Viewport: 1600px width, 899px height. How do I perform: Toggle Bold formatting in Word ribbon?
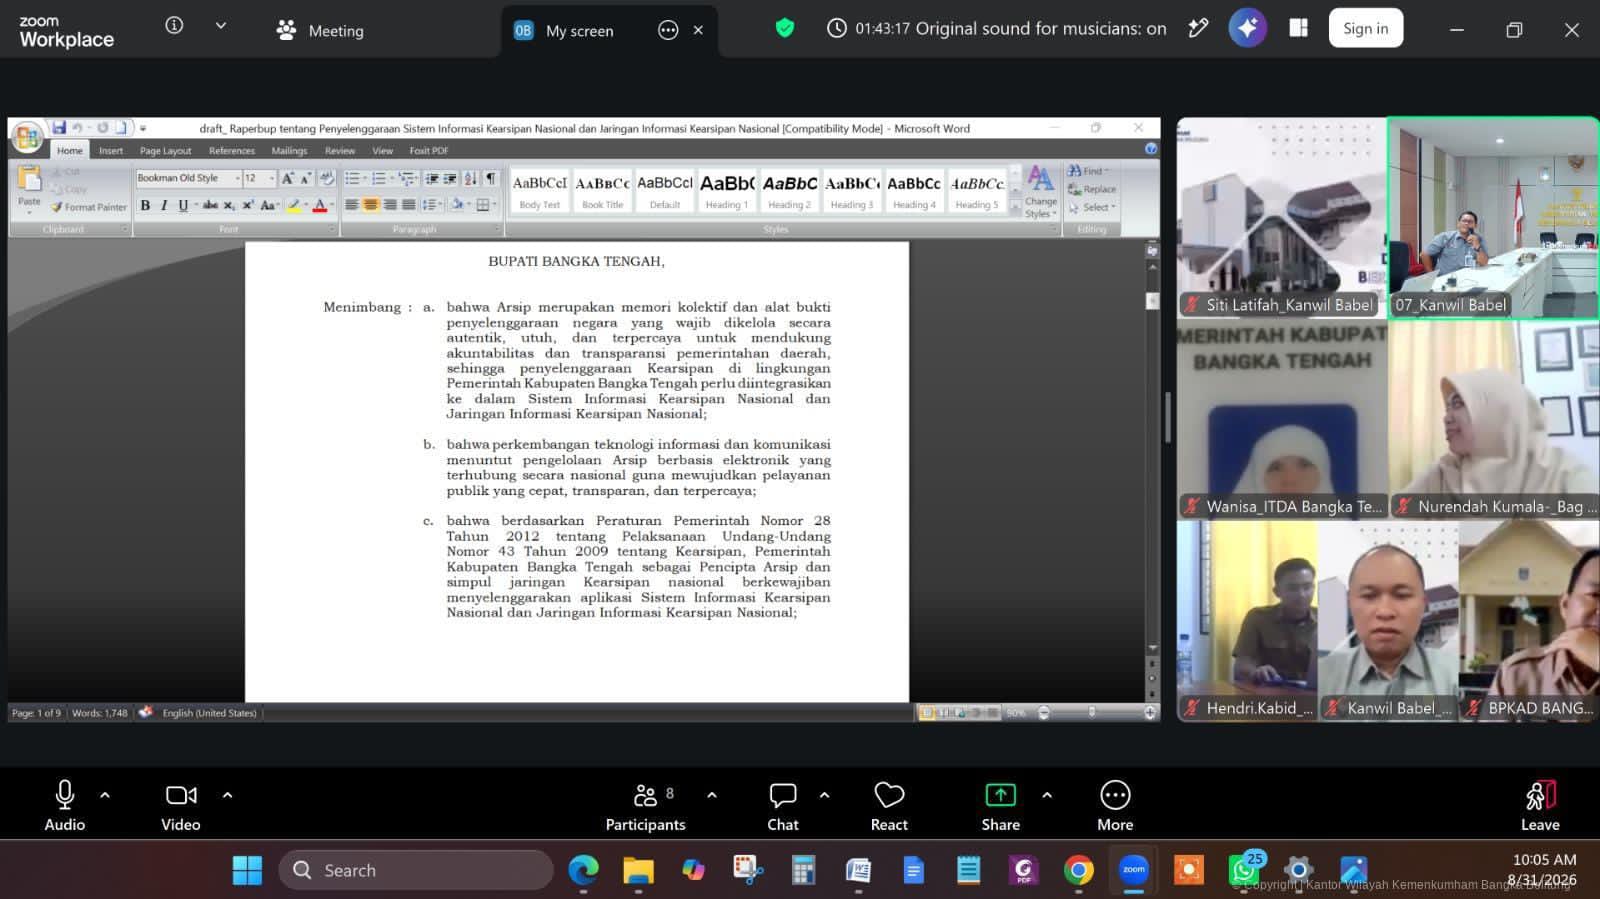145,205
